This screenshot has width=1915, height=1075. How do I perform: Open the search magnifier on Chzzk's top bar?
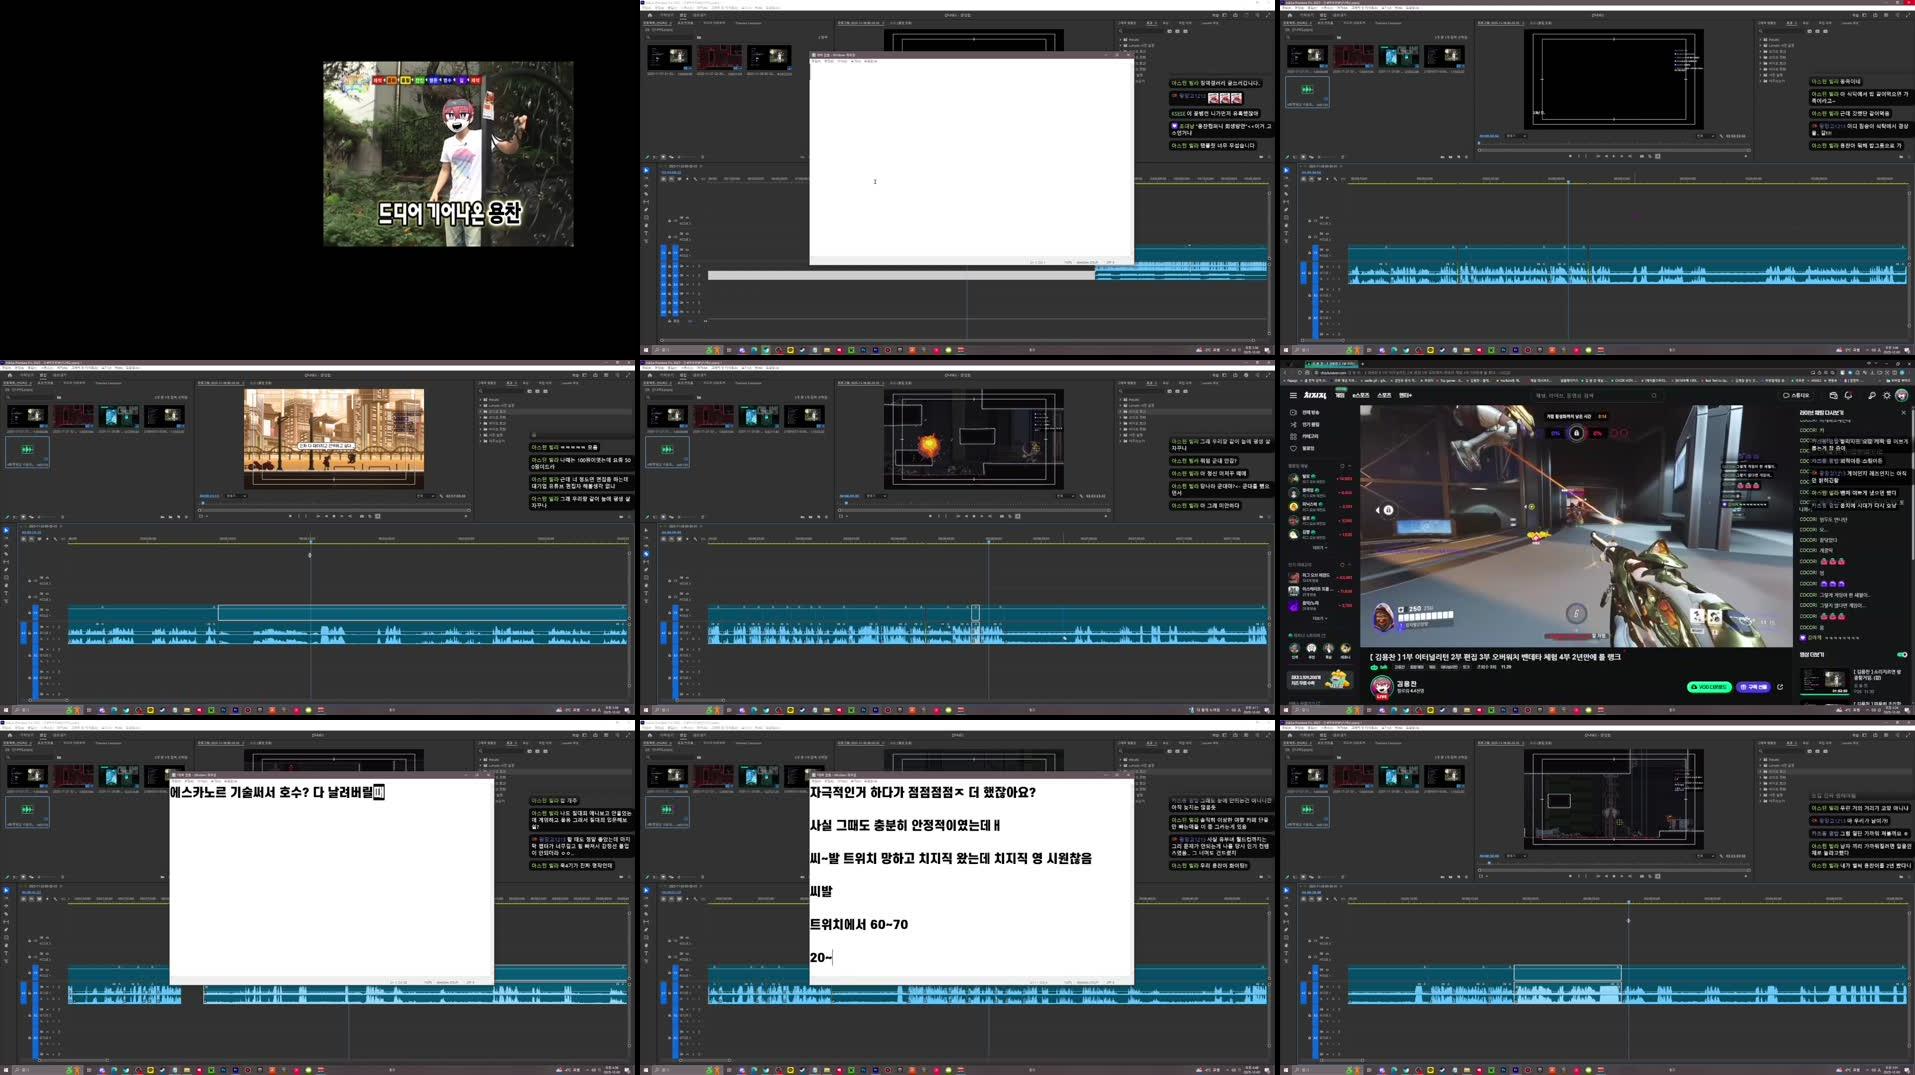tap(1873, 395)
